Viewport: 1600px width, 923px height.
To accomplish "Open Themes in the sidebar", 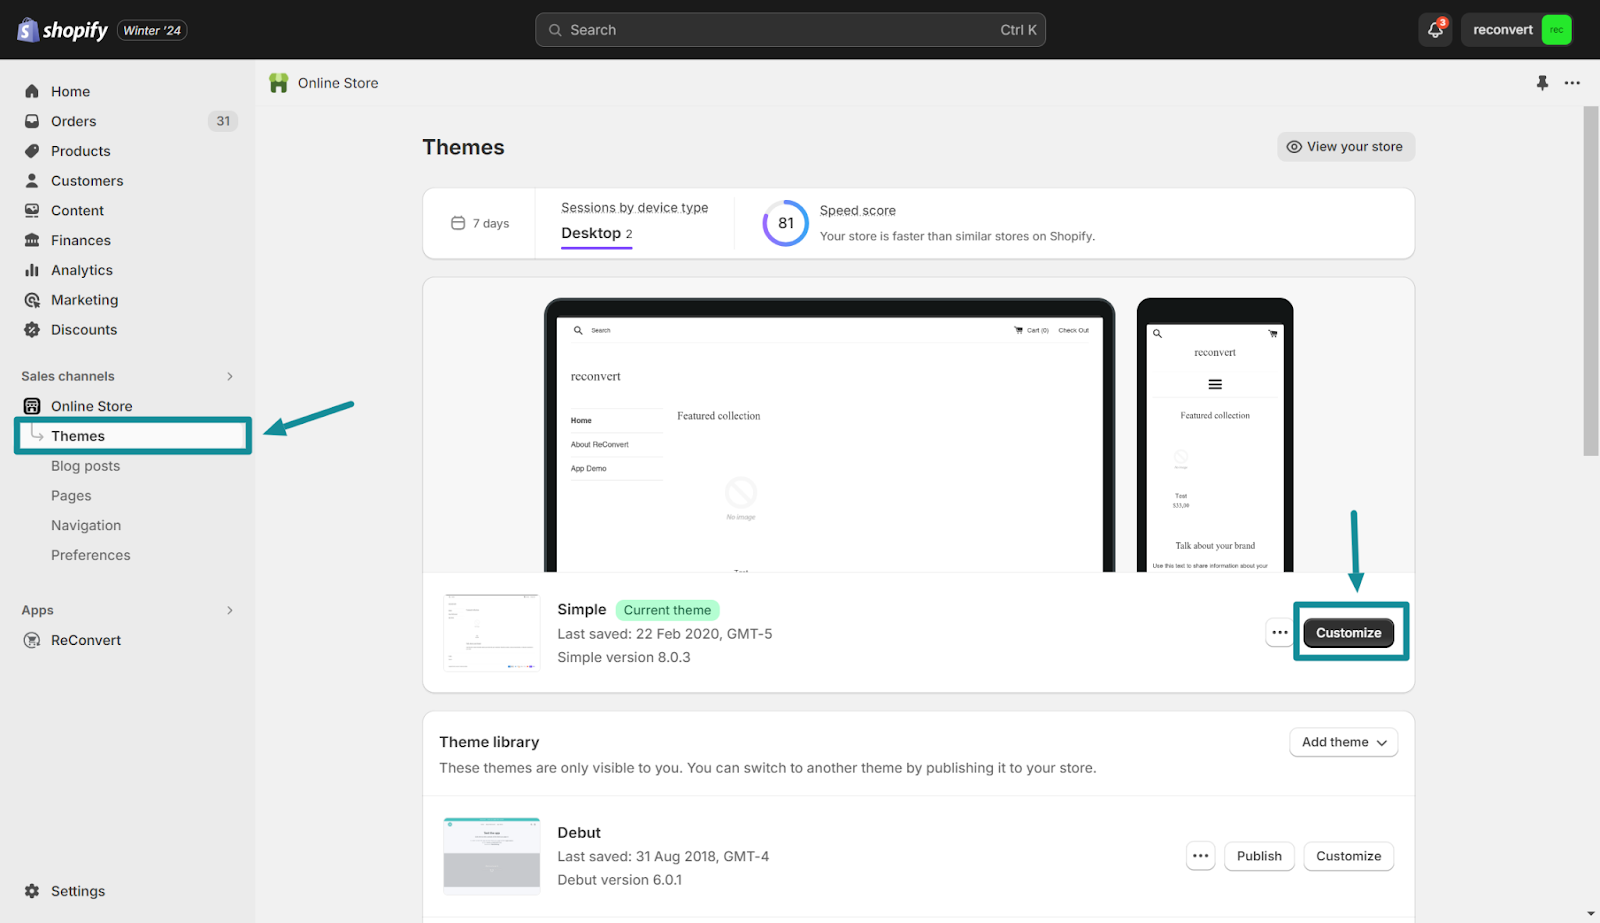I will click(133, 436).
